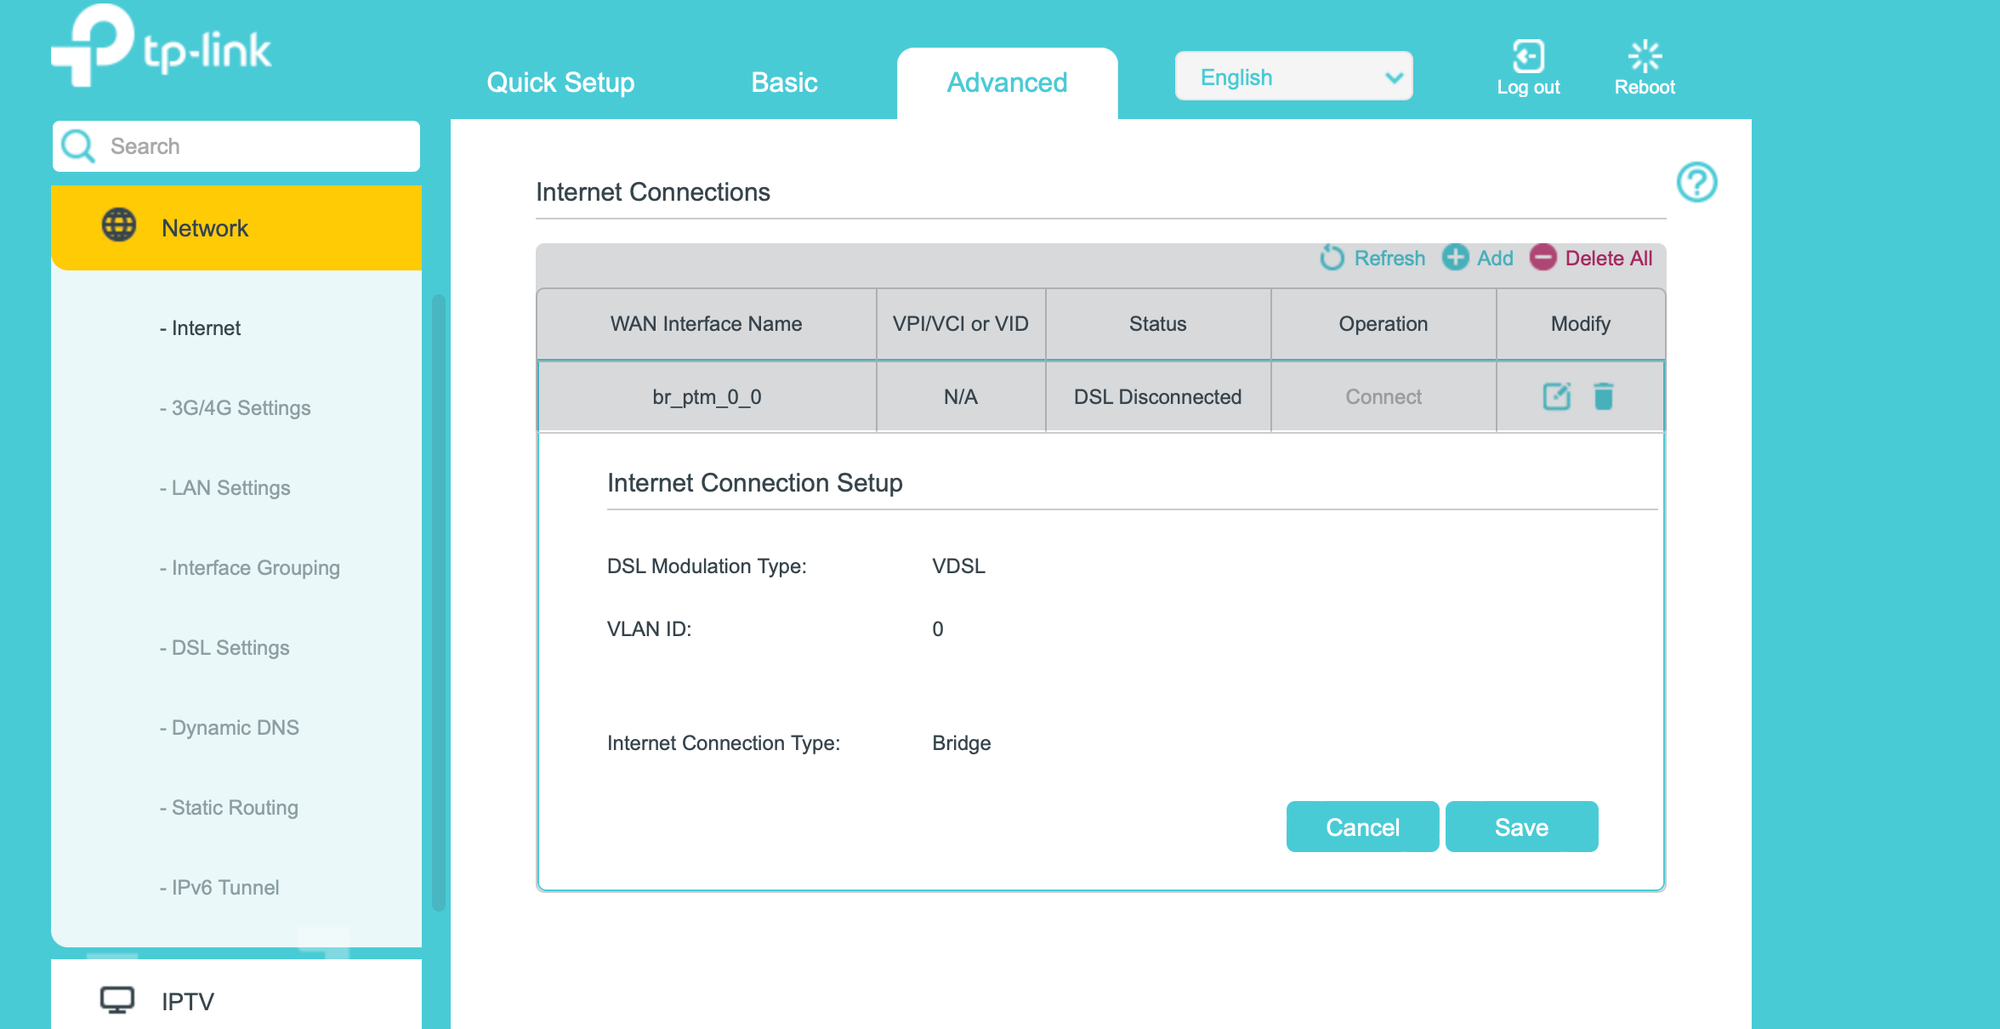The image size is (2000, 1029).
Task: Cancel the Internet Connection Setup
Action: click(x=1362, y=827)
